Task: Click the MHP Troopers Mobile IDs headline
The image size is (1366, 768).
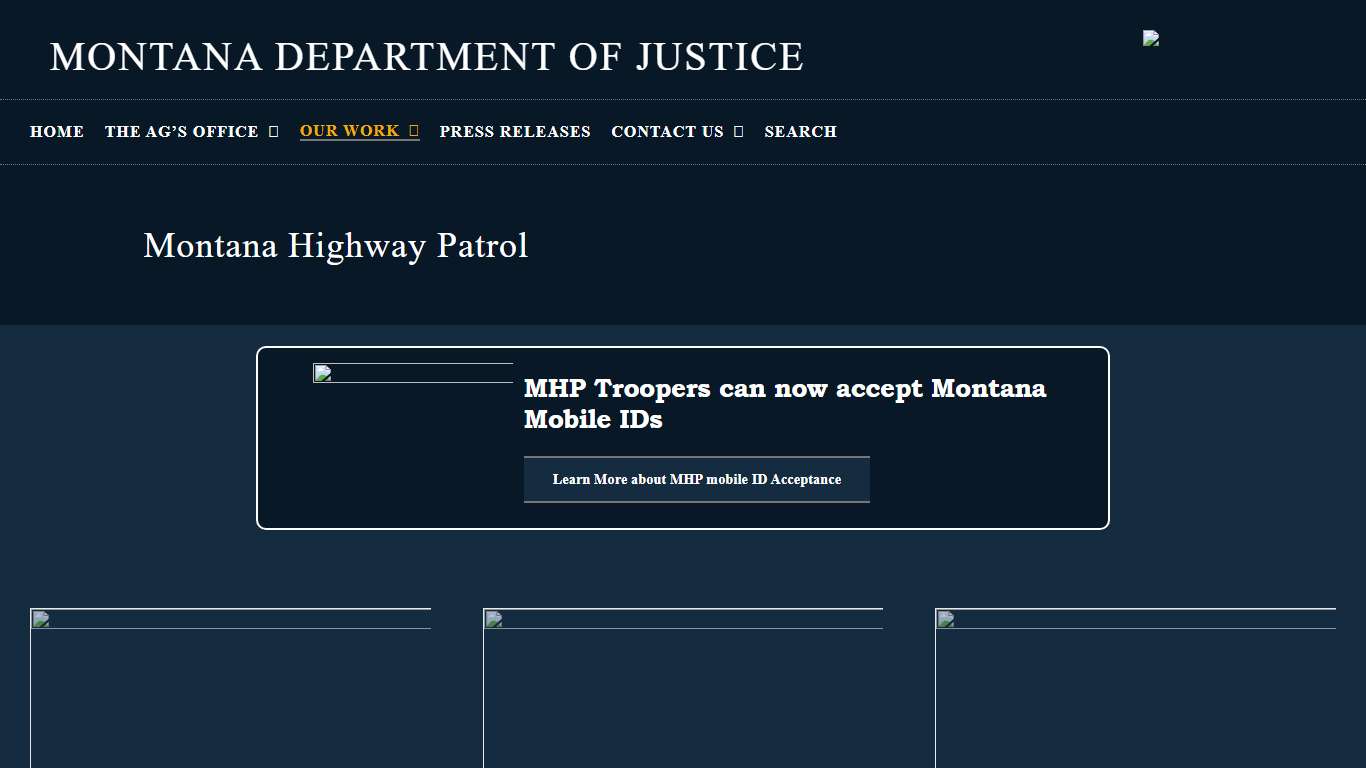Action: (784, 403)
